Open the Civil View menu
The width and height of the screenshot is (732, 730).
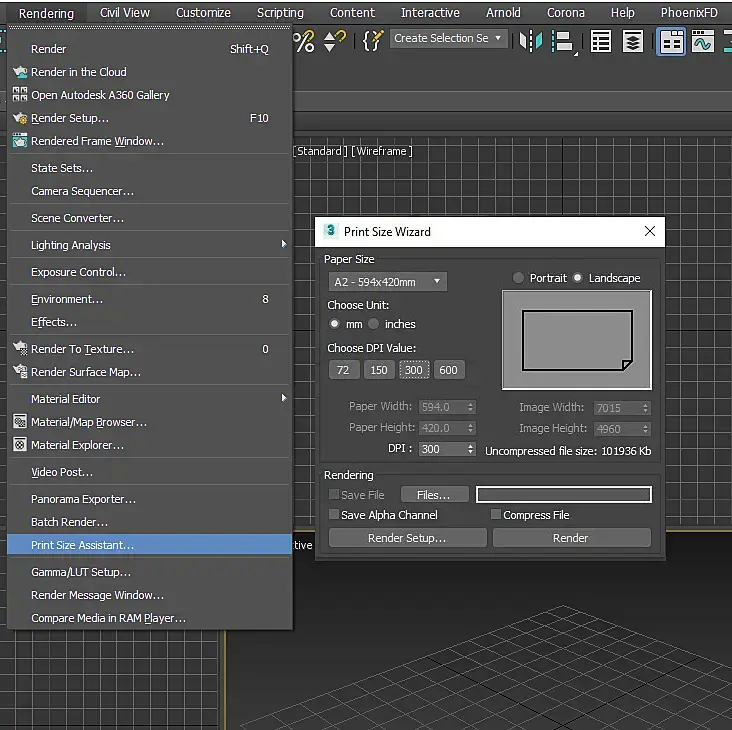[124, 13]
